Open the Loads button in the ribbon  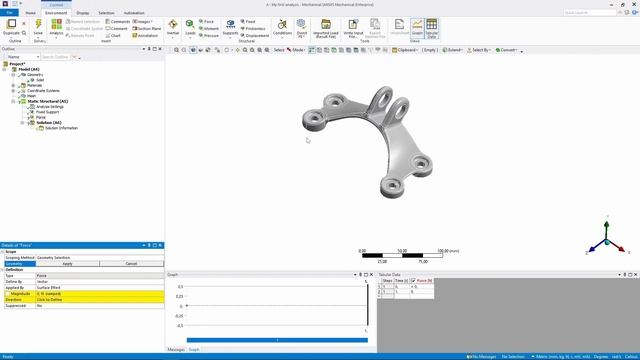190,28
